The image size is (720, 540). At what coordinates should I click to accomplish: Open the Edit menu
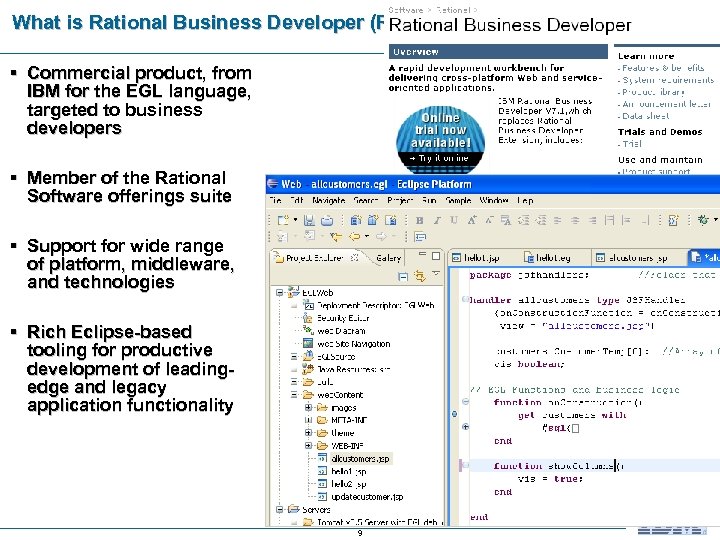click(x=297, y=200)
